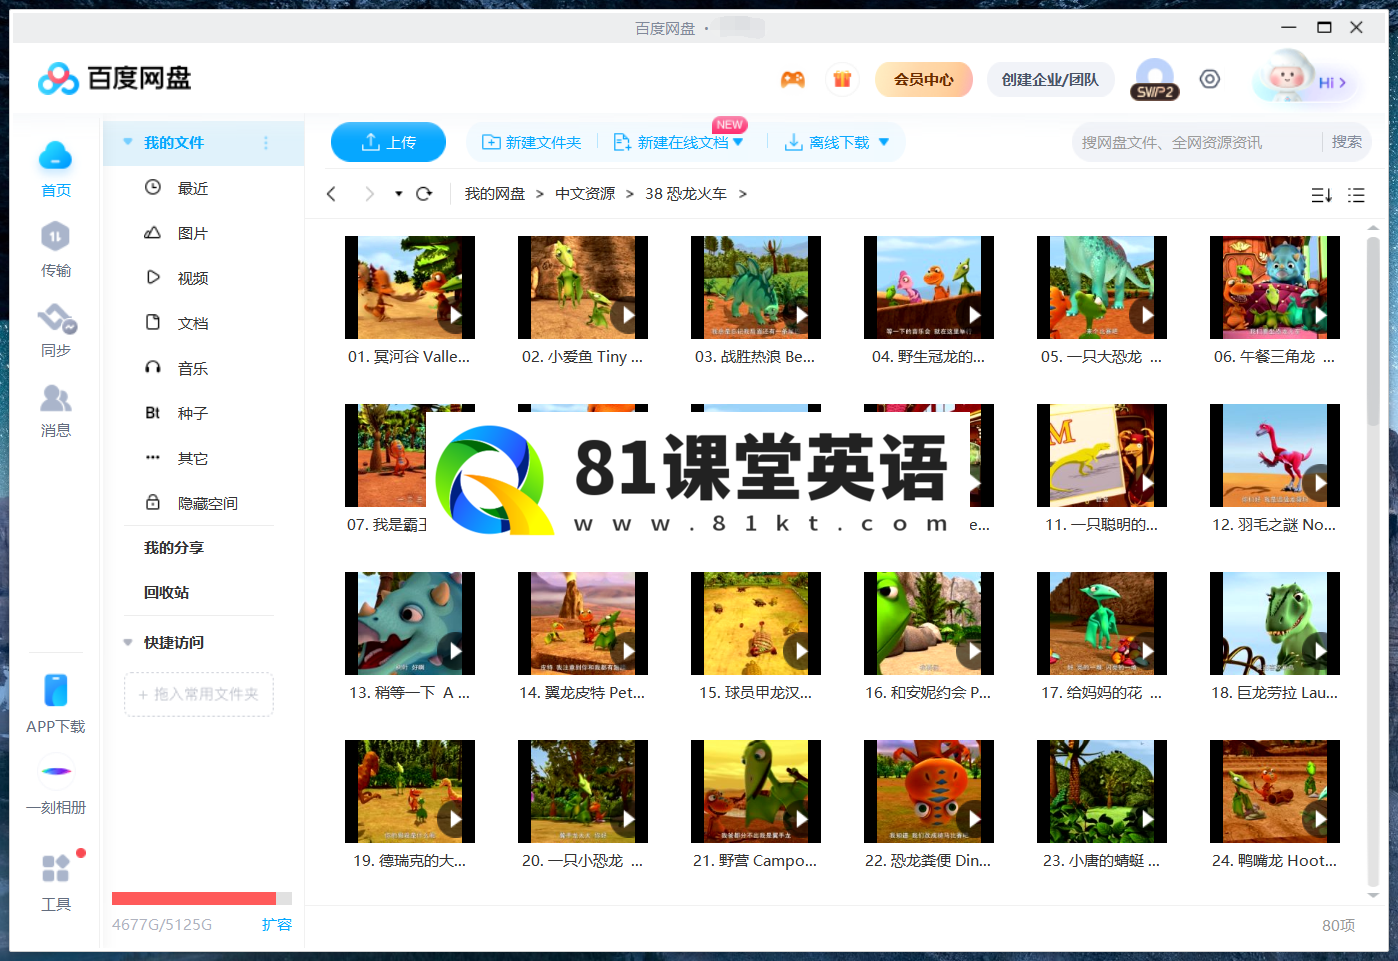Click the game controller icon in header
Viewport: 1398px width, 961px height.
tap(793, 80)
